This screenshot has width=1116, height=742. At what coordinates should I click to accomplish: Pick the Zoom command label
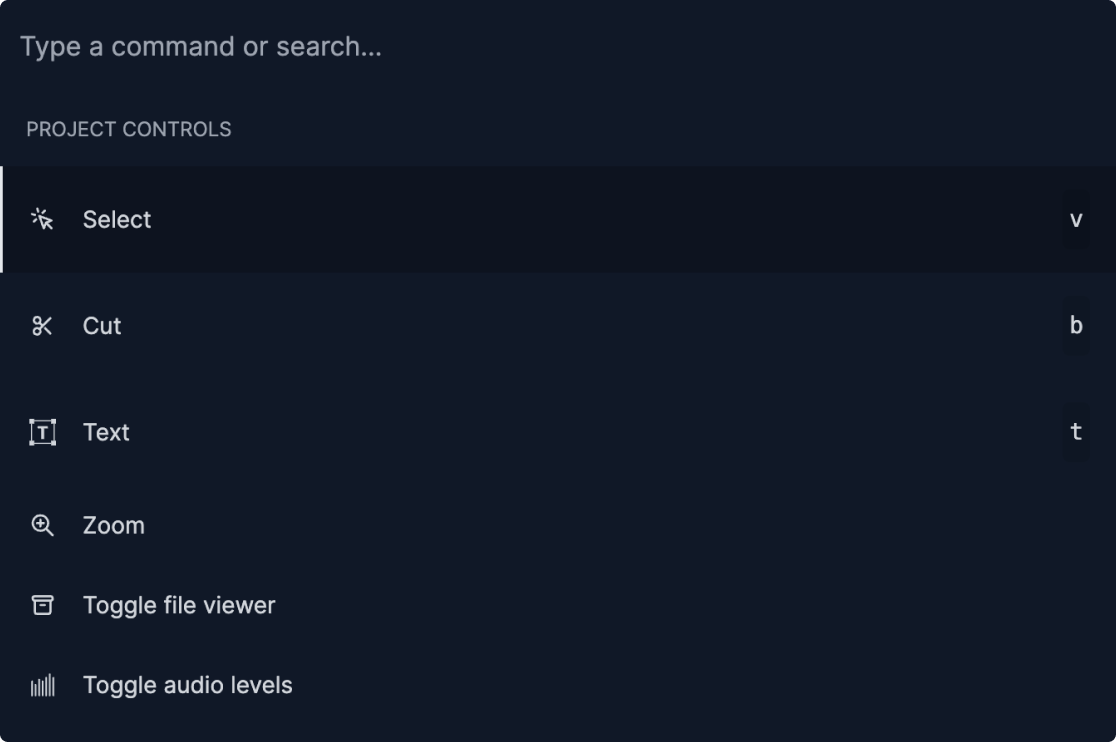(114, 525)
